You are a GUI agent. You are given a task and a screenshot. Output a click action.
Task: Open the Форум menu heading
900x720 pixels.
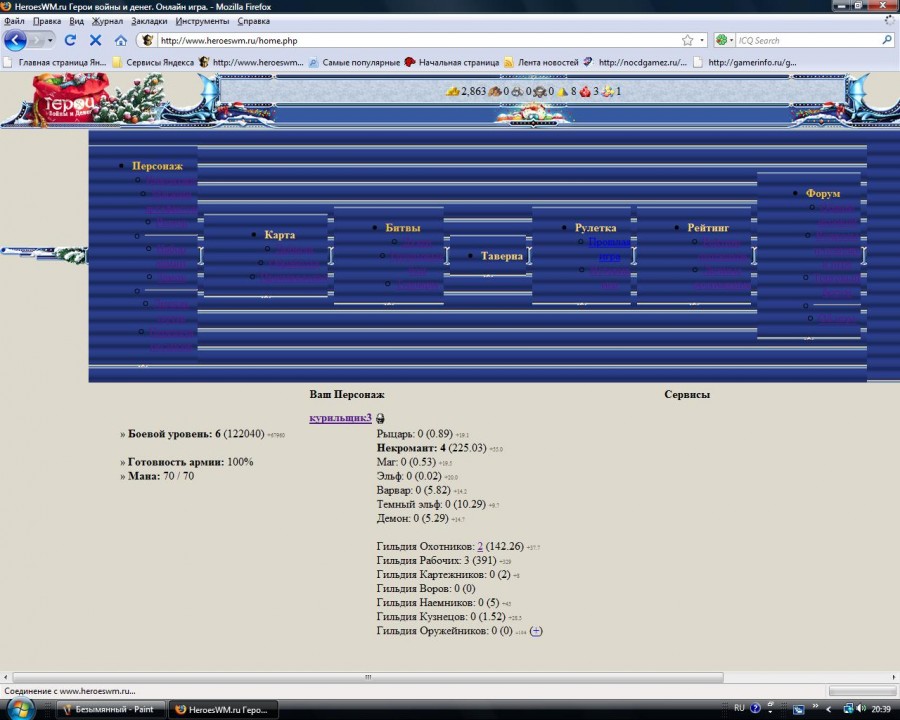click(823, 193)
